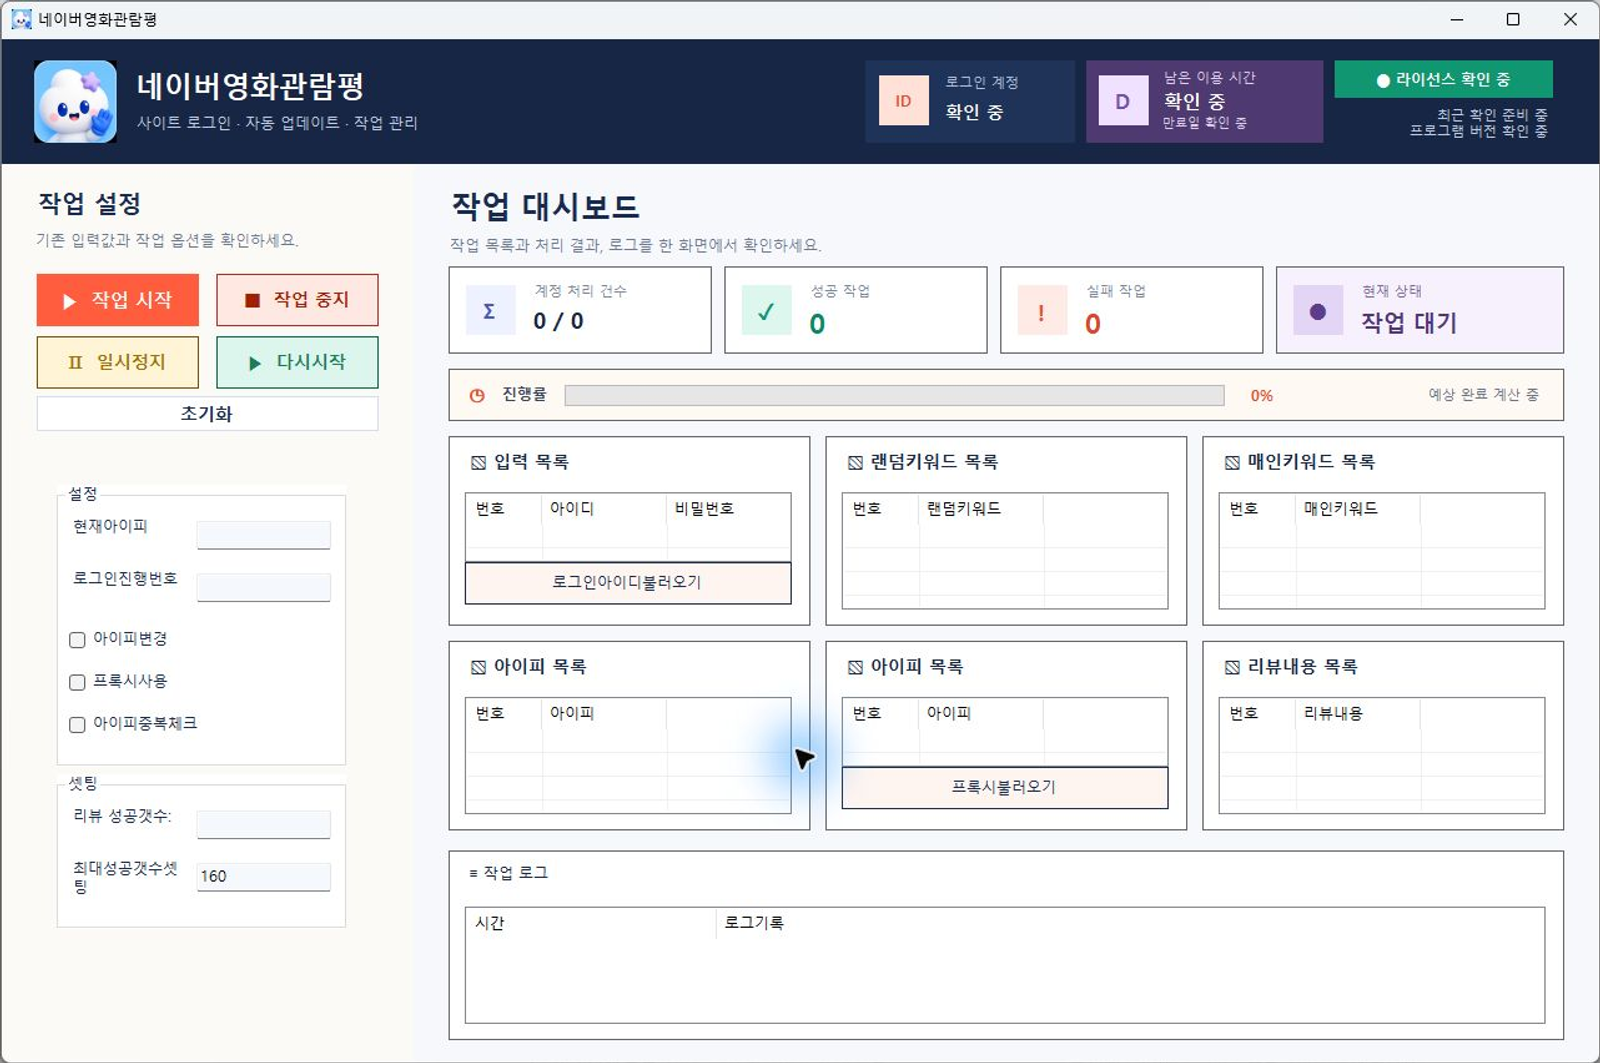Click the 리뷰내용 column header
The width and height of the screenshot is (1600, 1063).
(x=1358, y=714)
